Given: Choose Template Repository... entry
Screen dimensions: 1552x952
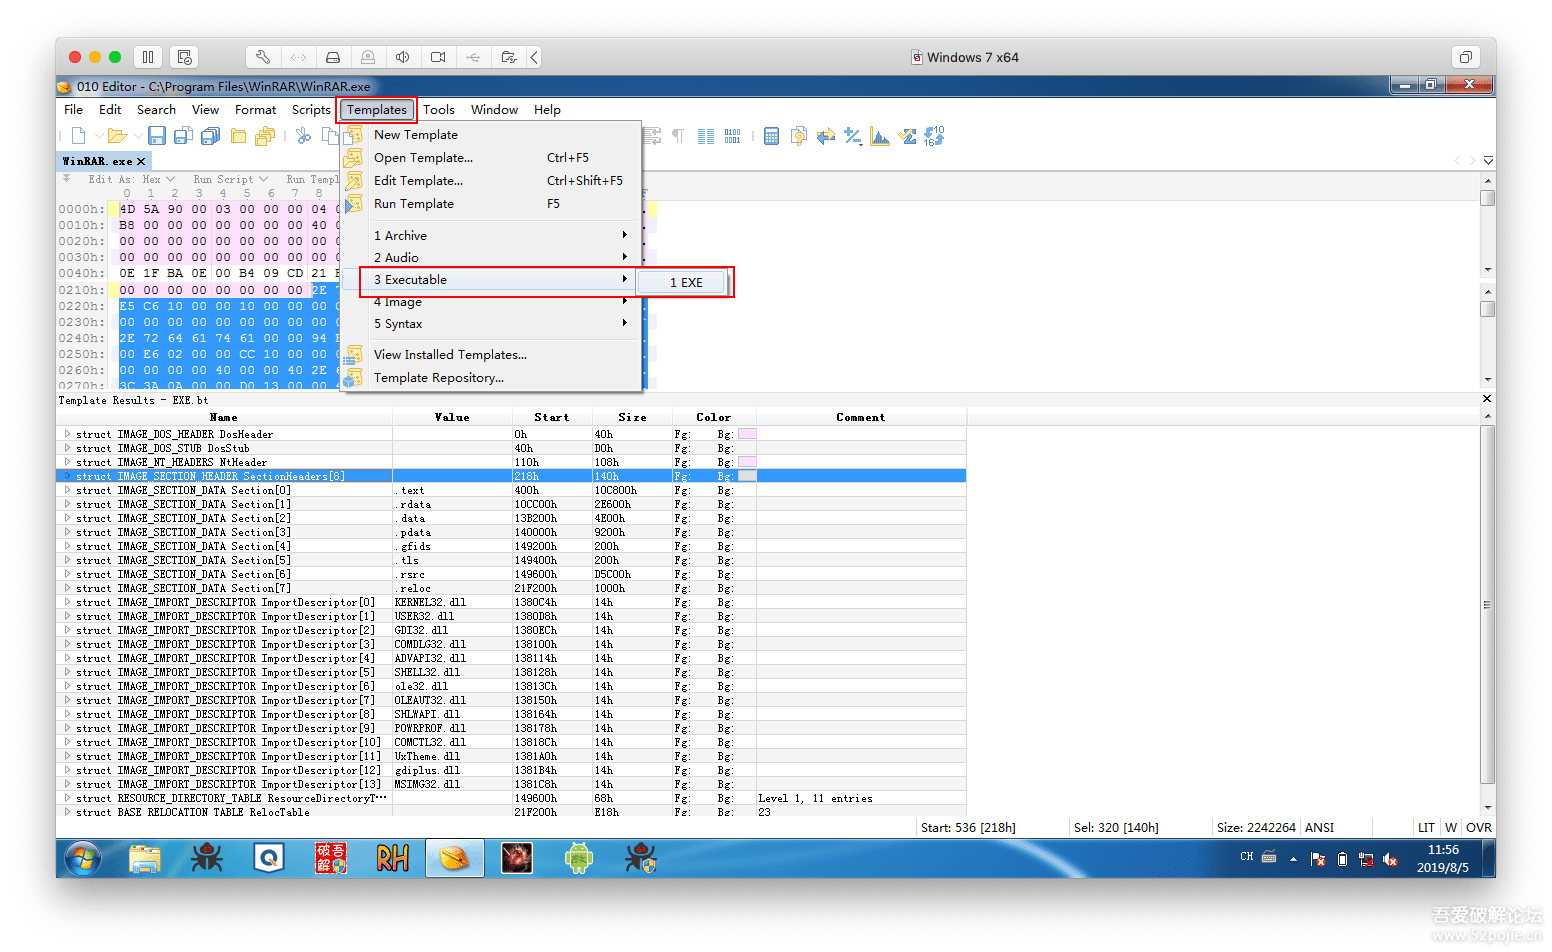Looking at the screenshot, I should (491, 378).
